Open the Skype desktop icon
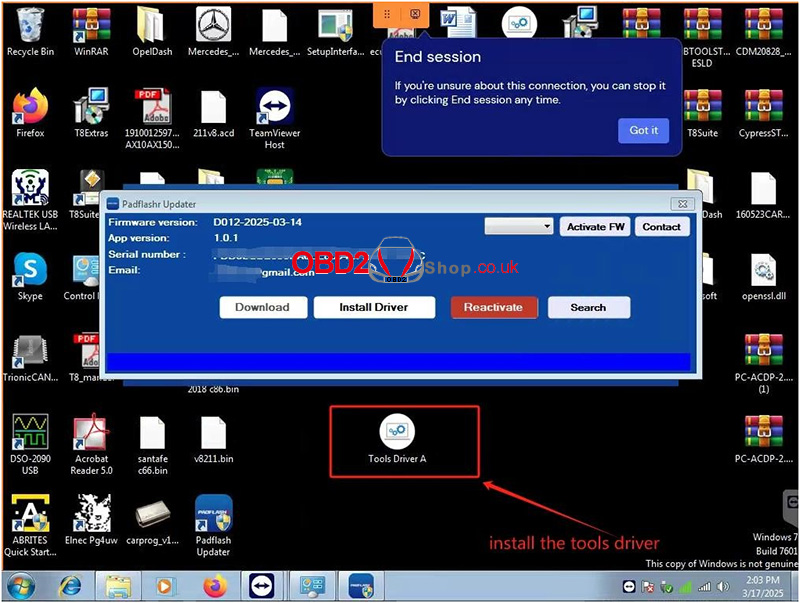 [30, 270]
